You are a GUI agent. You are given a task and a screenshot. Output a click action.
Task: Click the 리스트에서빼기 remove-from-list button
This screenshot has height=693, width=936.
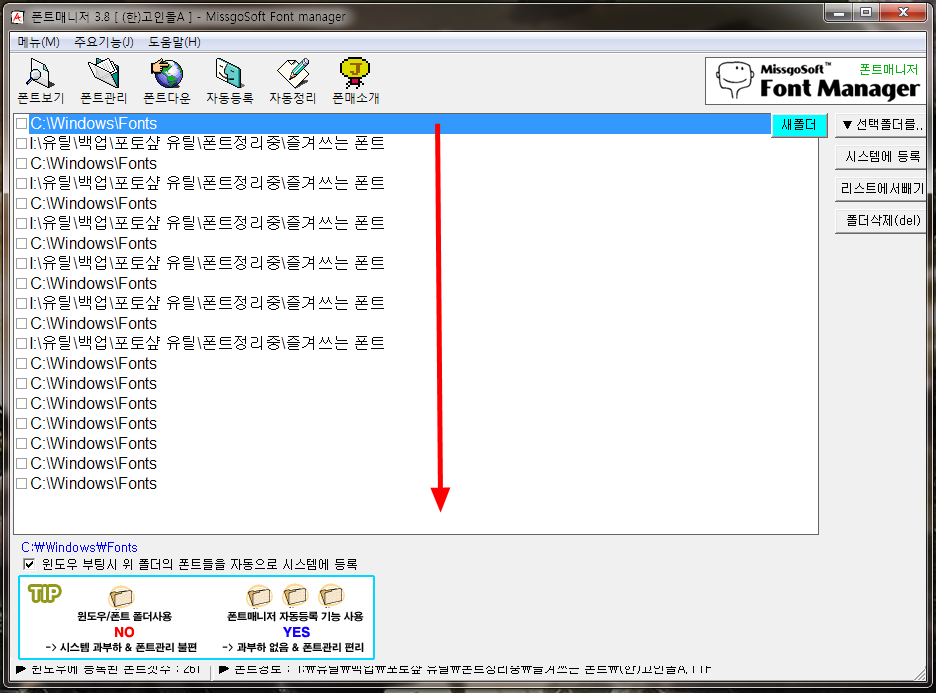coord(881,189)
